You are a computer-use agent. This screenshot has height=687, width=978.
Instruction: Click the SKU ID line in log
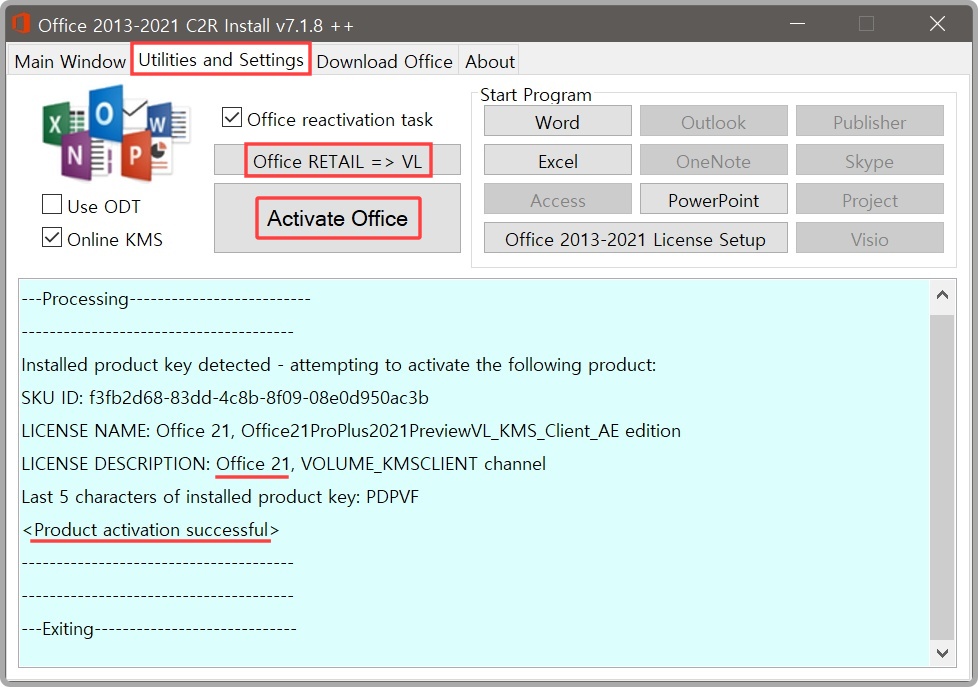coord(225,397)
